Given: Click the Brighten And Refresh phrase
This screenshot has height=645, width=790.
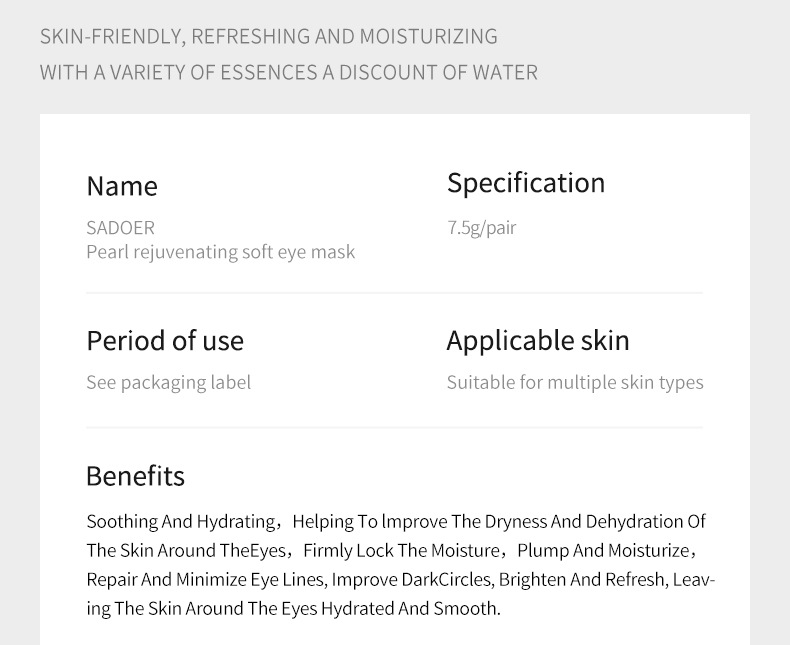Looking at the screenshot, I should click(583, 579).
